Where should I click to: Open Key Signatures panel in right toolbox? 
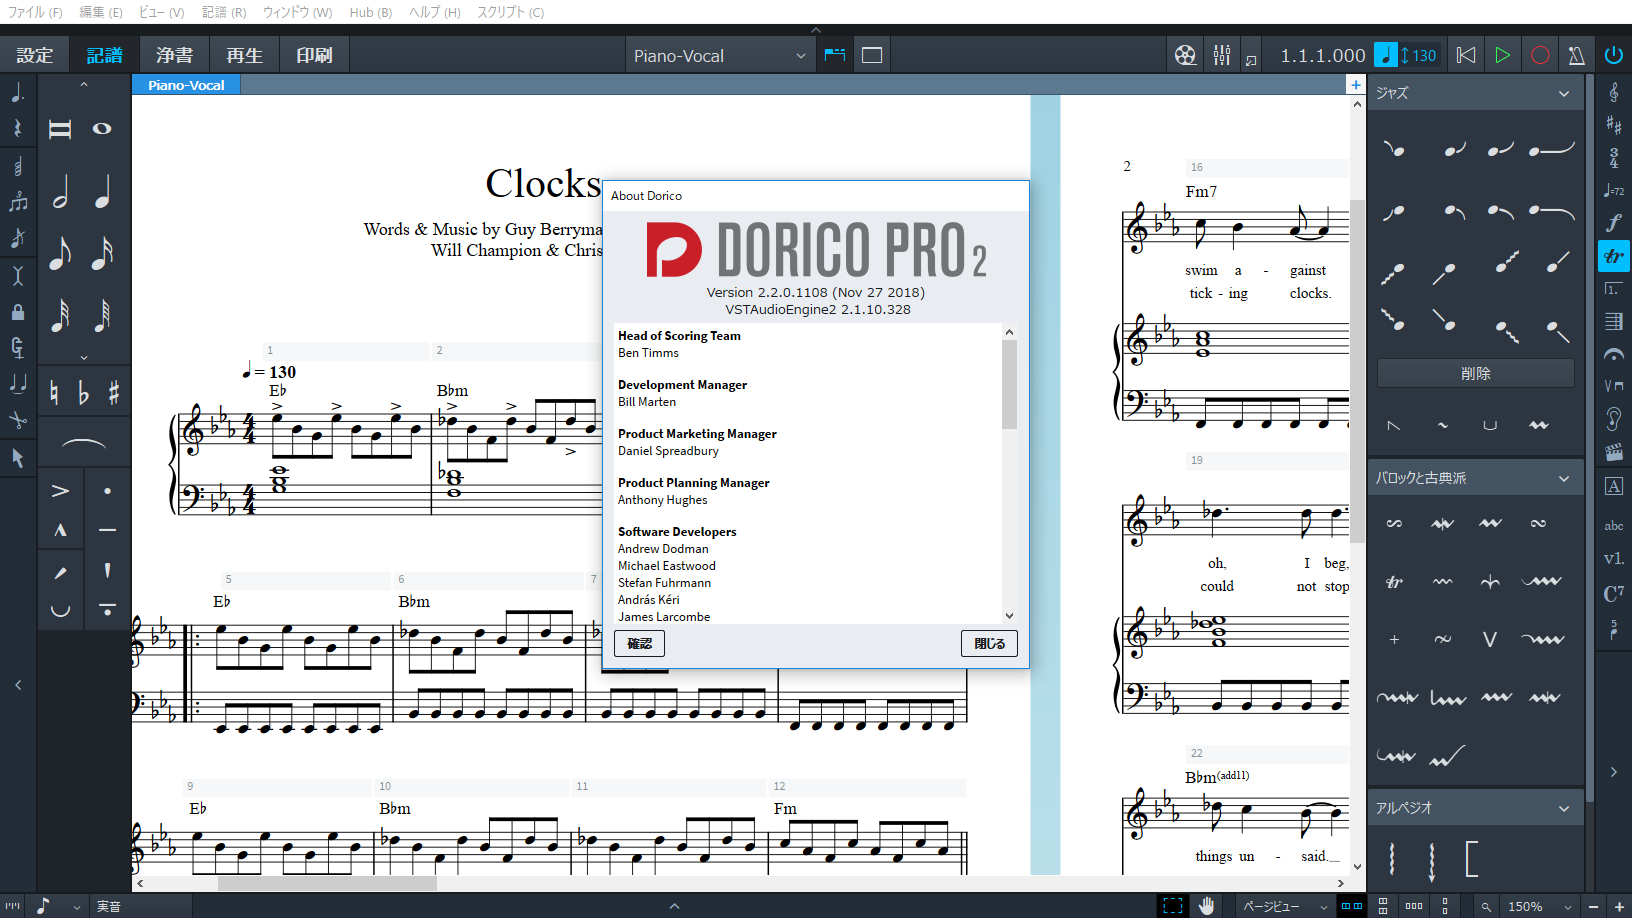1614,124
